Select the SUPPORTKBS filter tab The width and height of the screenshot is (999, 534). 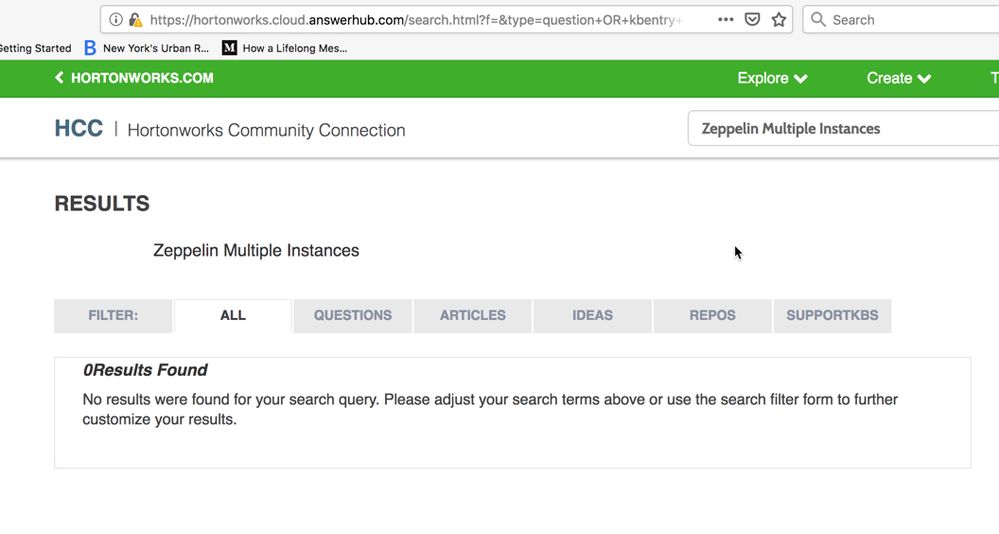click(832, 315)
